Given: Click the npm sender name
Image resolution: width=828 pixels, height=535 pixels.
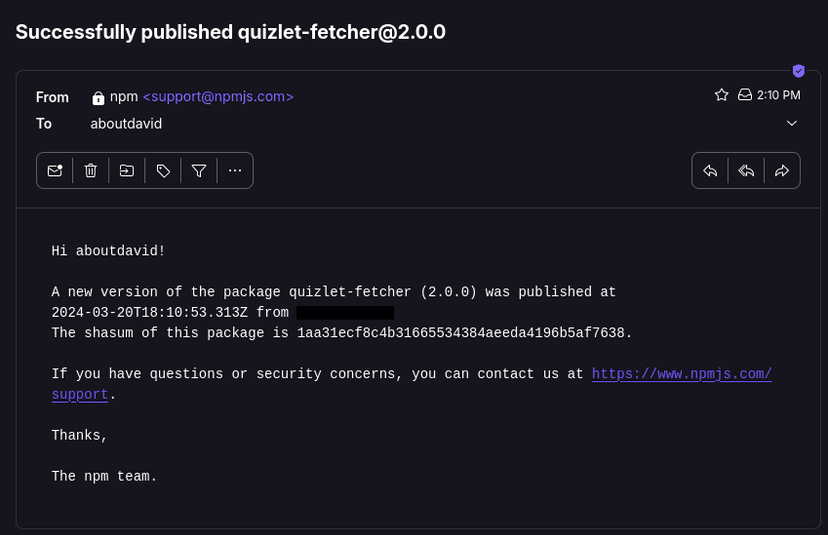Looking at the screenshot, I should 124,97.
